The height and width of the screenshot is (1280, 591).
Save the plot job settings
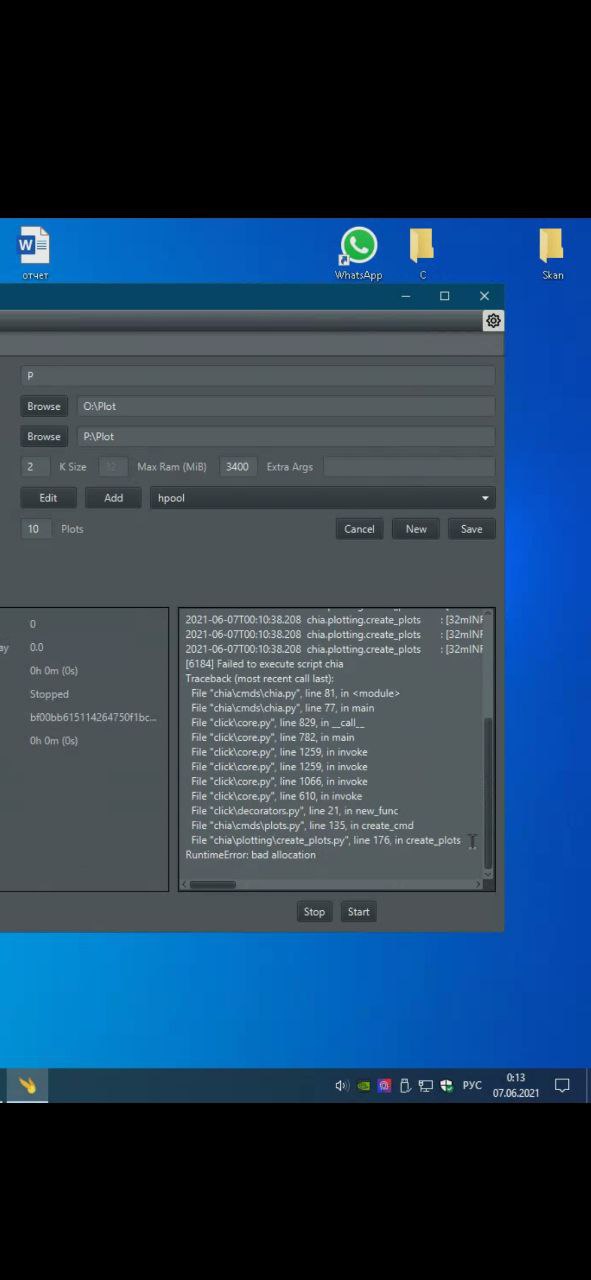[471, 529]
